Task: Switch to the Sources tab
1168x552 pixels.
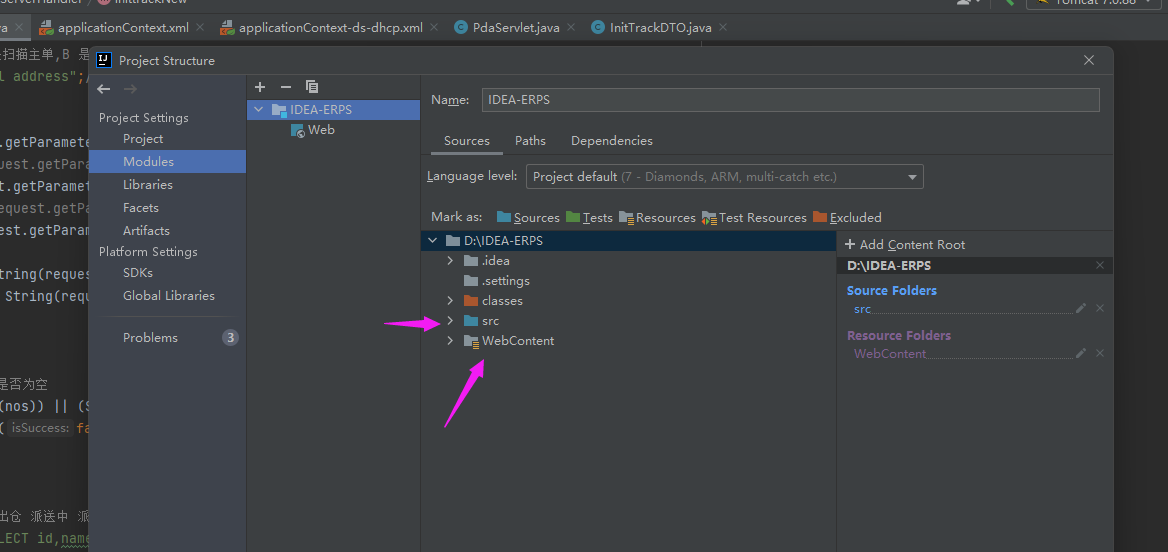Action: [467, 141]
